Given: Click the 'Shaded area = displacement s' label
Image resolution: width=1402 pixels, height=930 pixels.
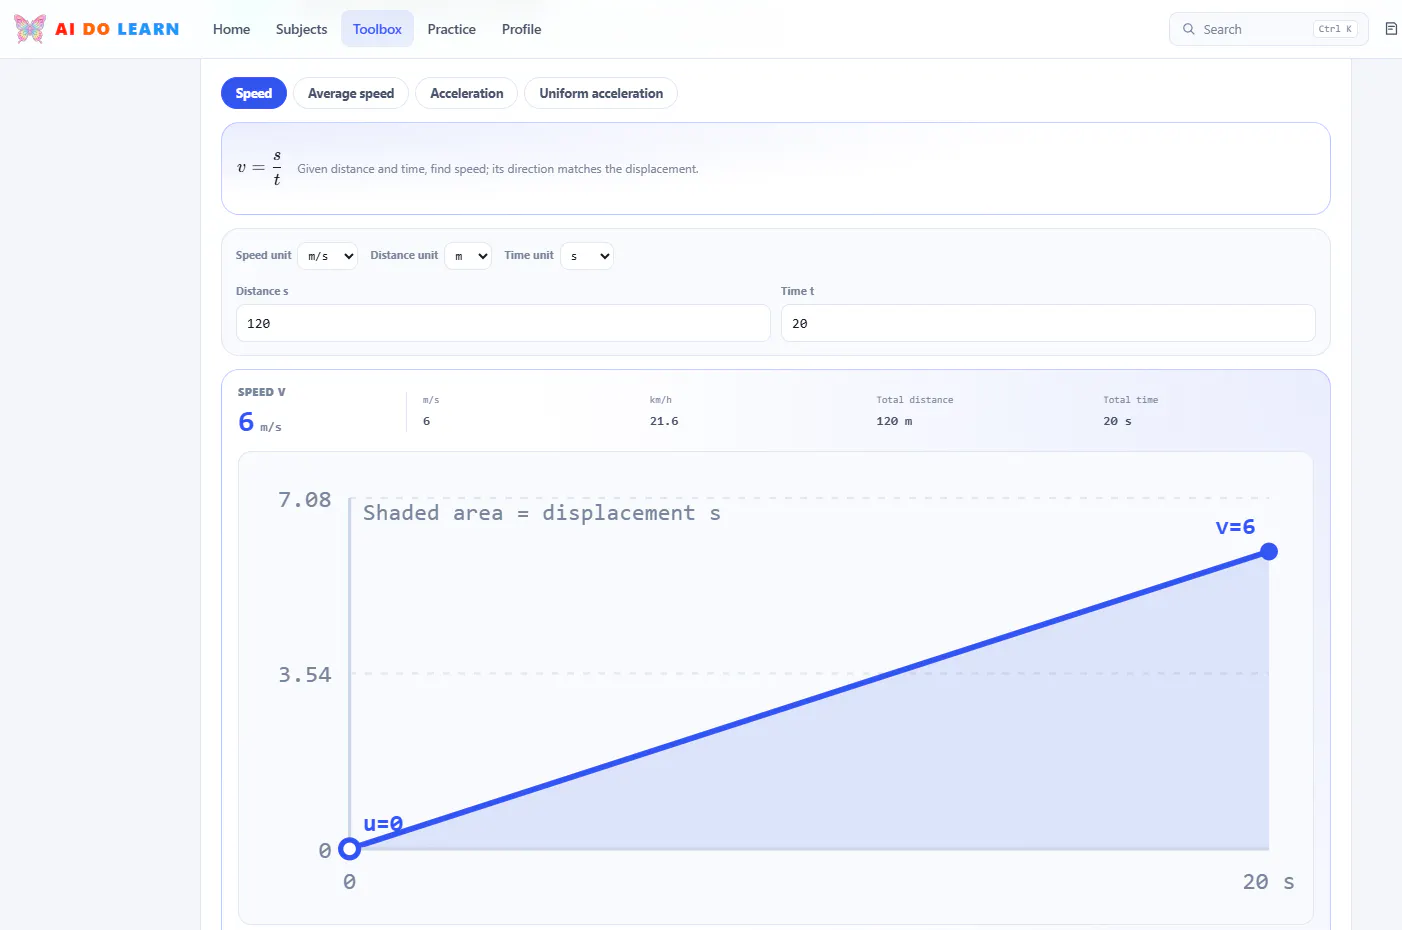Looking at the screenshot, I should tap(541, 513).
